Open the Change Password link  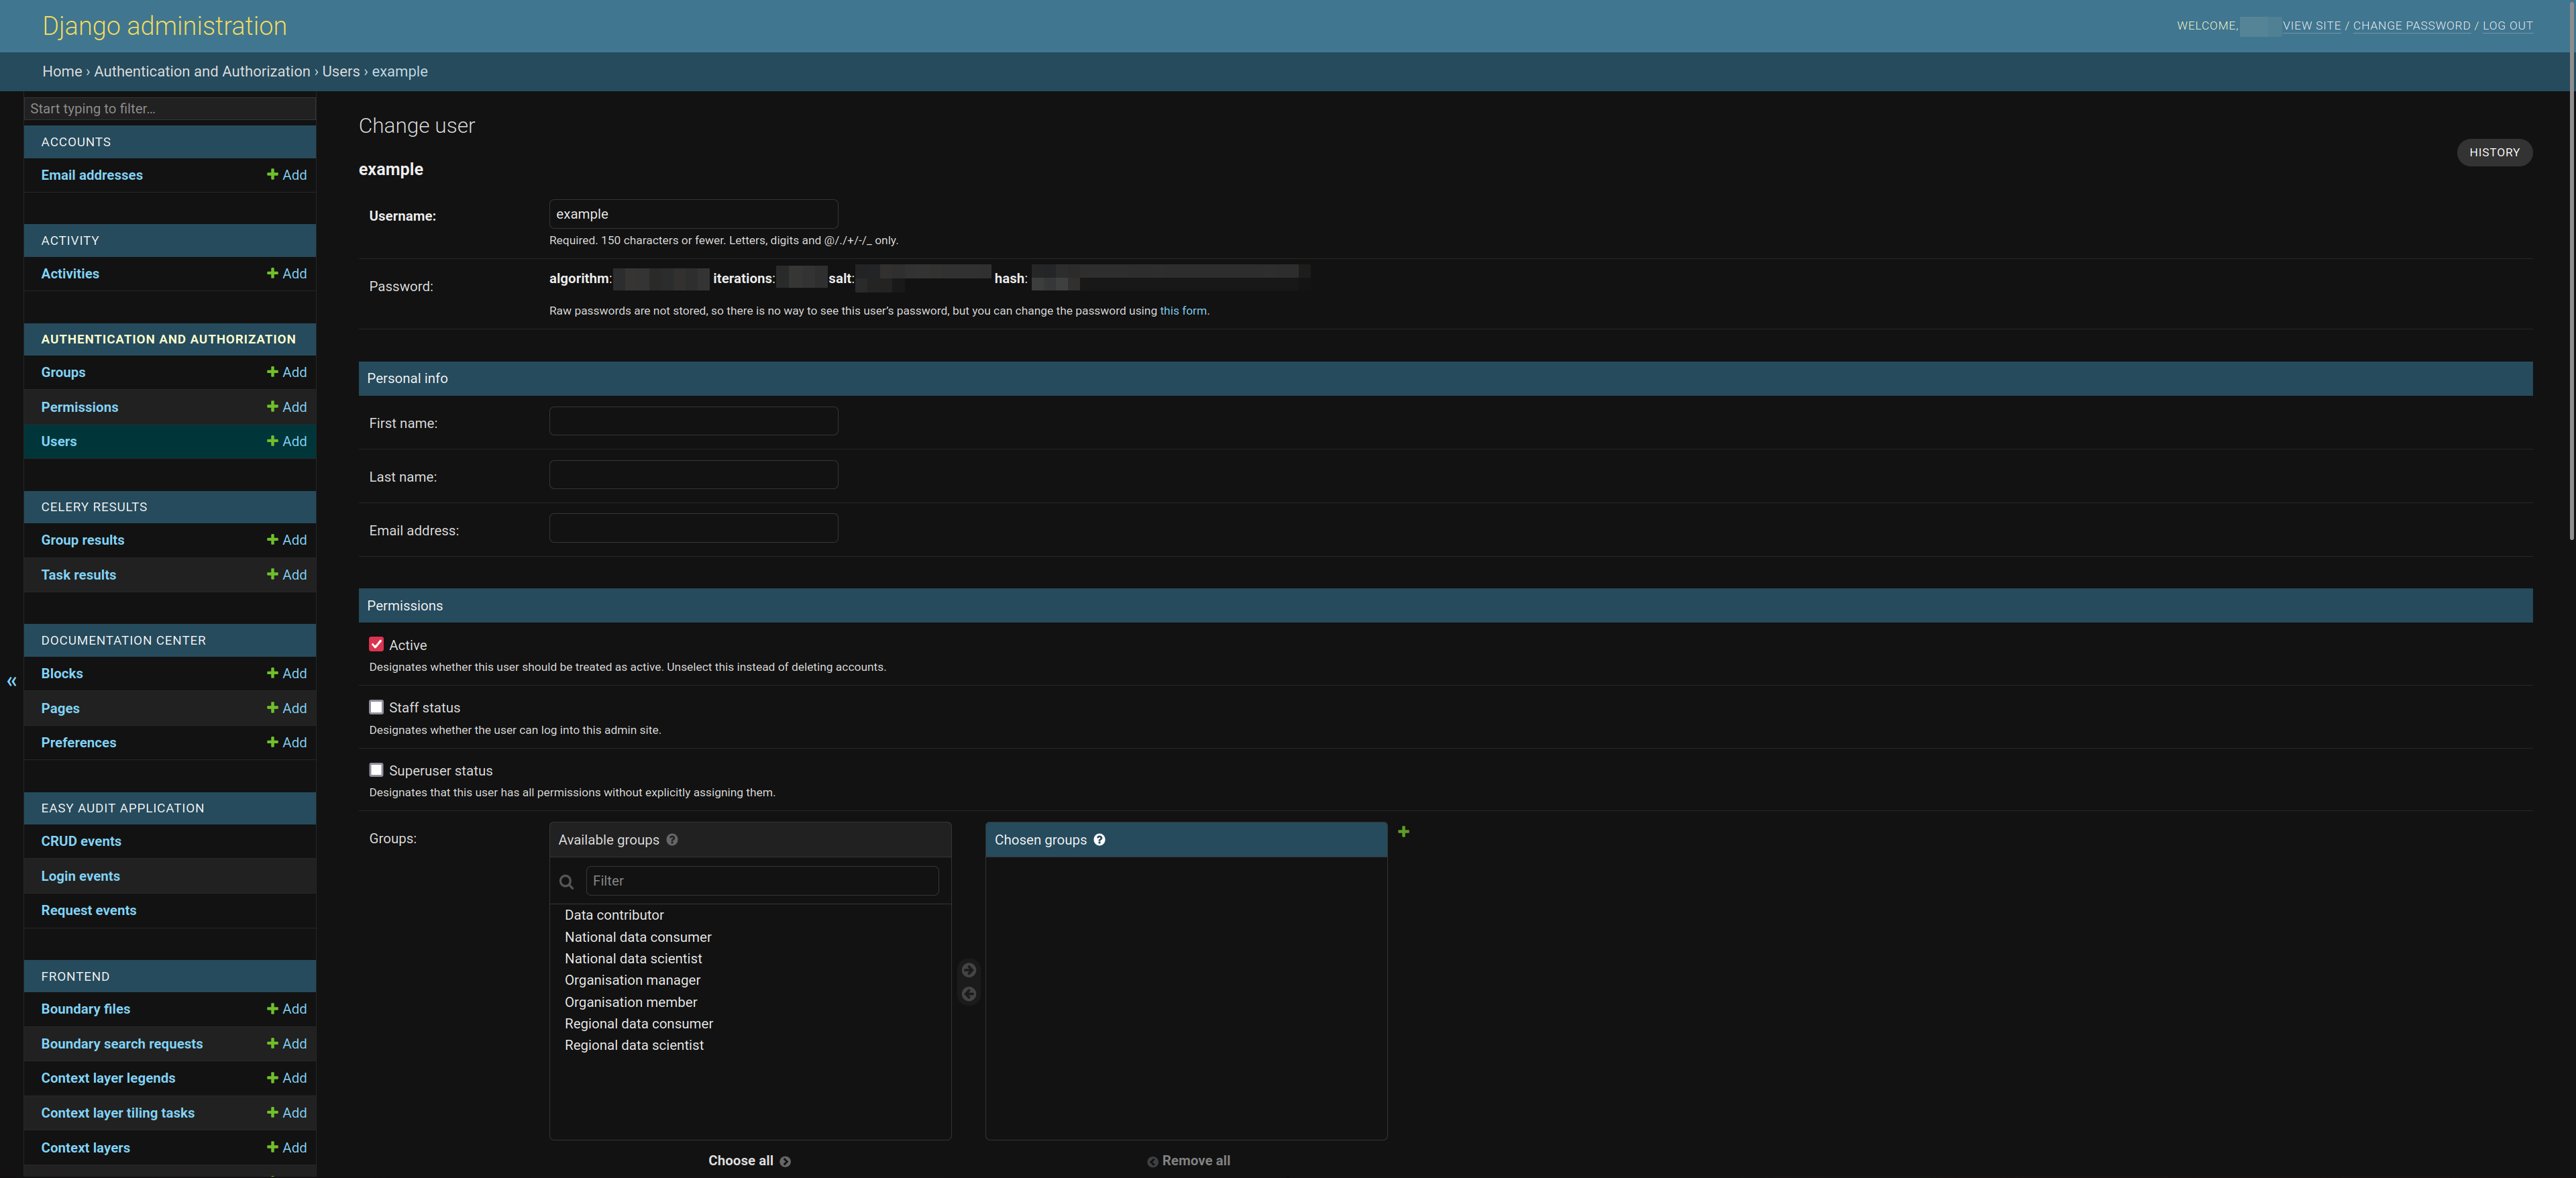[2411, 26]
